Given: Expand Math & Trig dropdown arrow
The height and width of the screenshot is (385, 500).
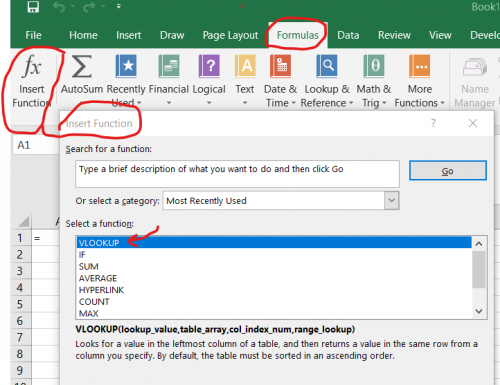Looking at the screenshot, I should click(x=384, y=103).
